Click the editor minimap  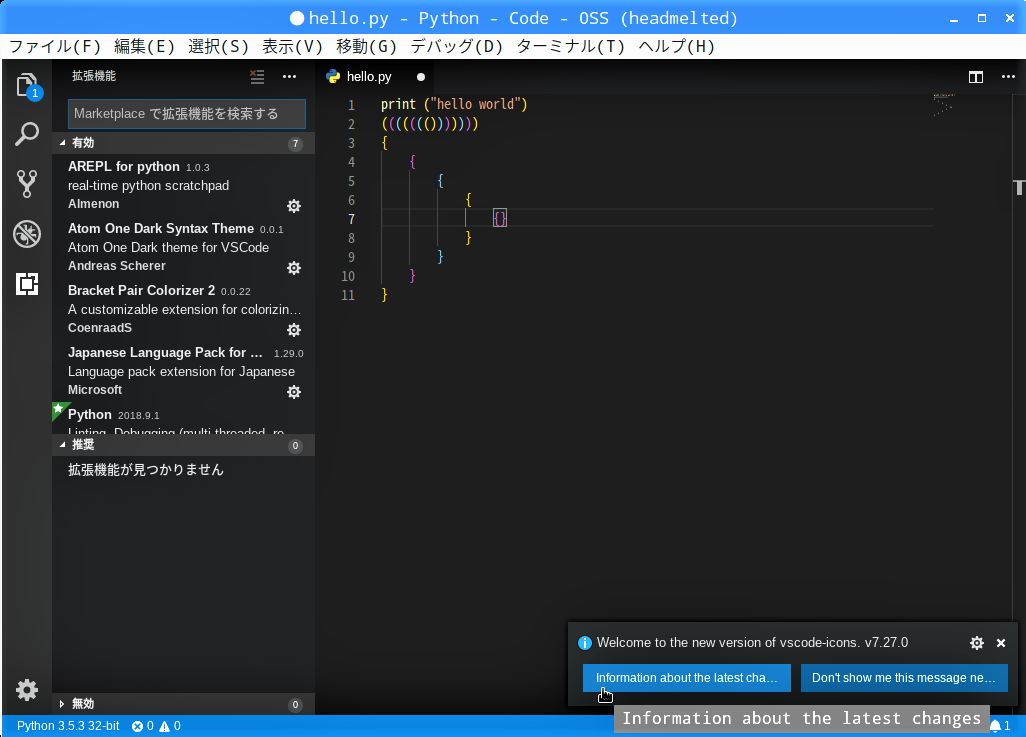pyautogui.click(x=943, y=105)
